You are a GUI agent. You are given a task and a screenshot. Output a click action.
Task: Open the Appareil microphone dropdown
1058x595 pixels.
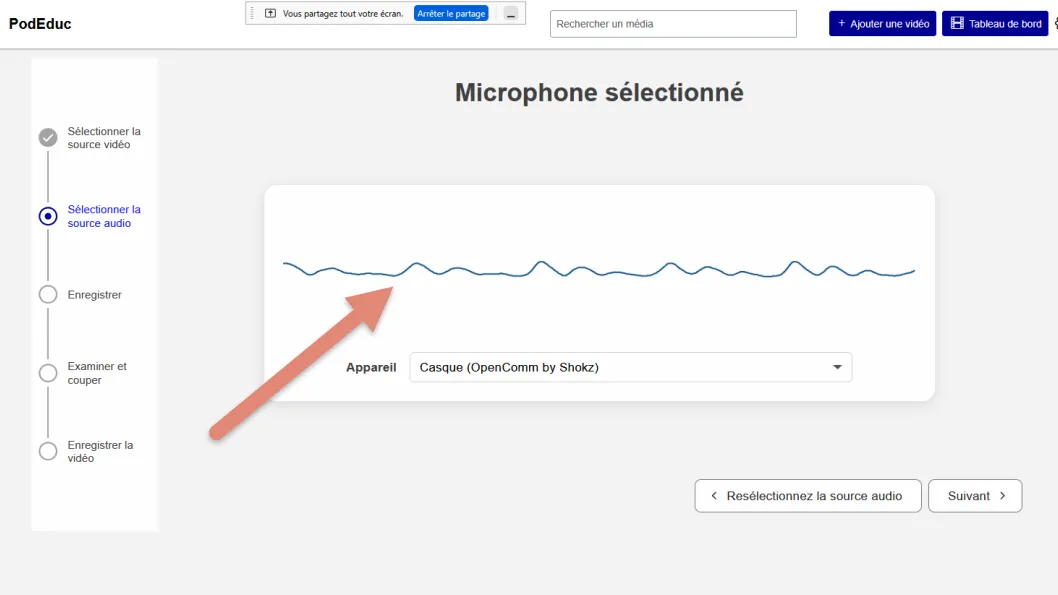tap(630, 368)
